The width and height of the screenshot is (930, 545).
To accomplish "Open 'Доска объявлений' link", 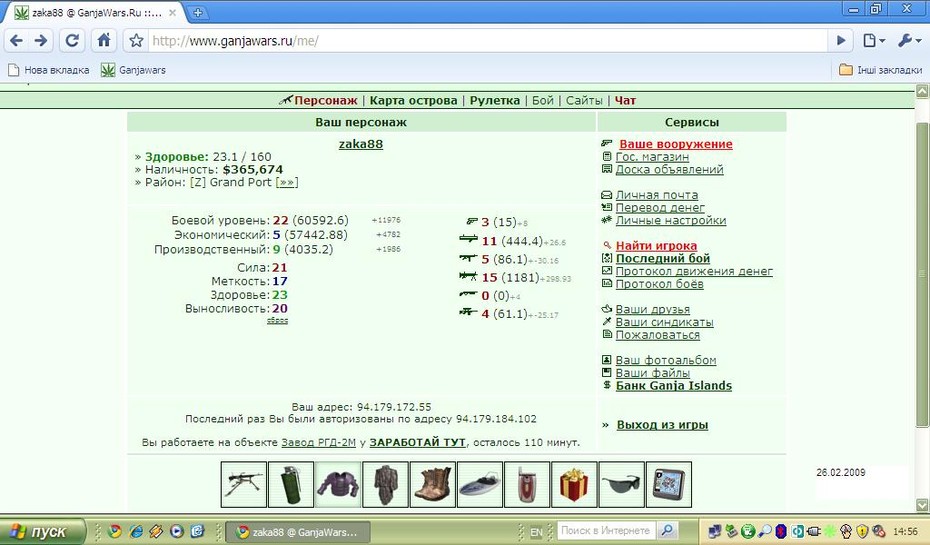I will pos(670,169).
